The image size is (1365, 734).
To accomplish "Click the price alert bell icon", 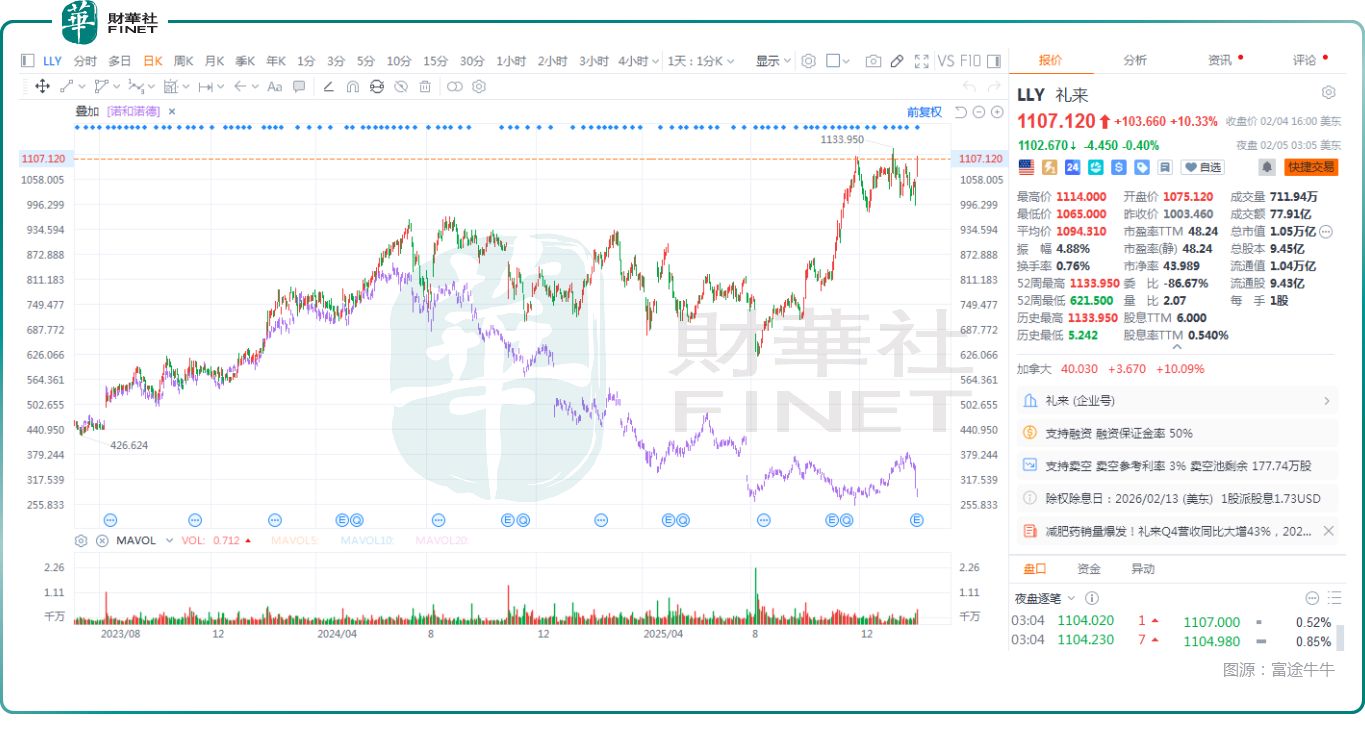I will (1267, 168).
